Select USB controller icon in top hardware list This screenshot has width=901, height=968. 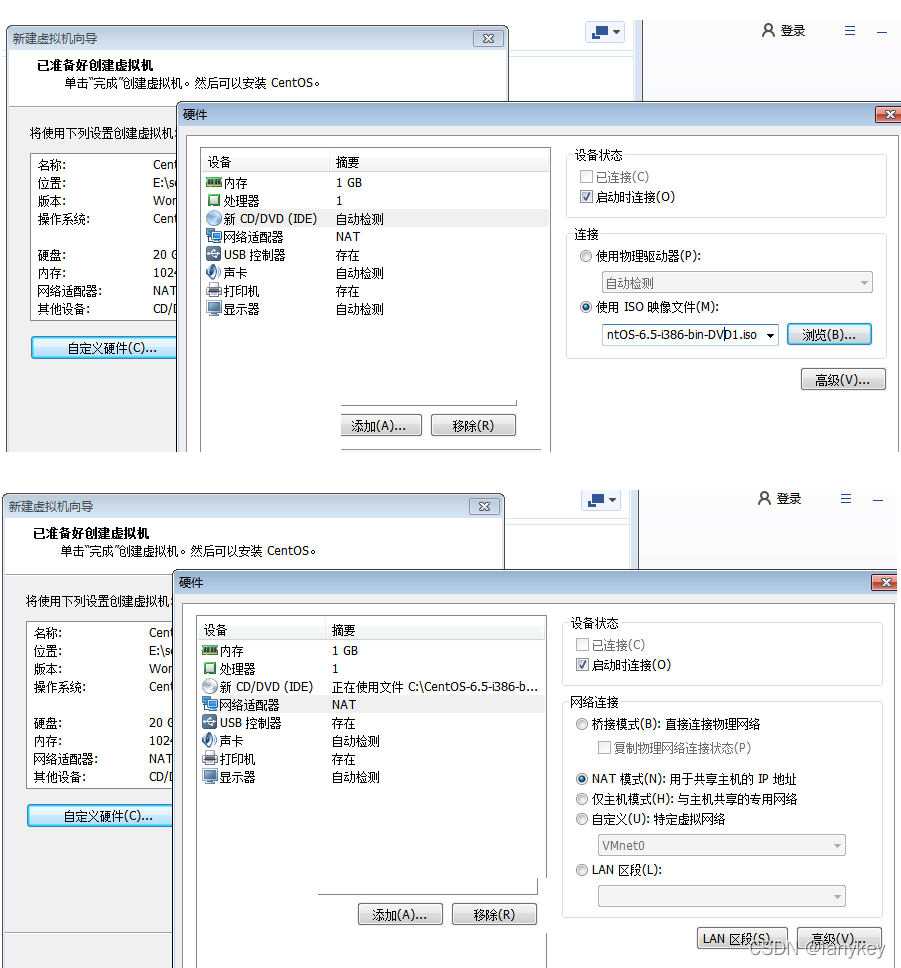(x=214, y=254)
